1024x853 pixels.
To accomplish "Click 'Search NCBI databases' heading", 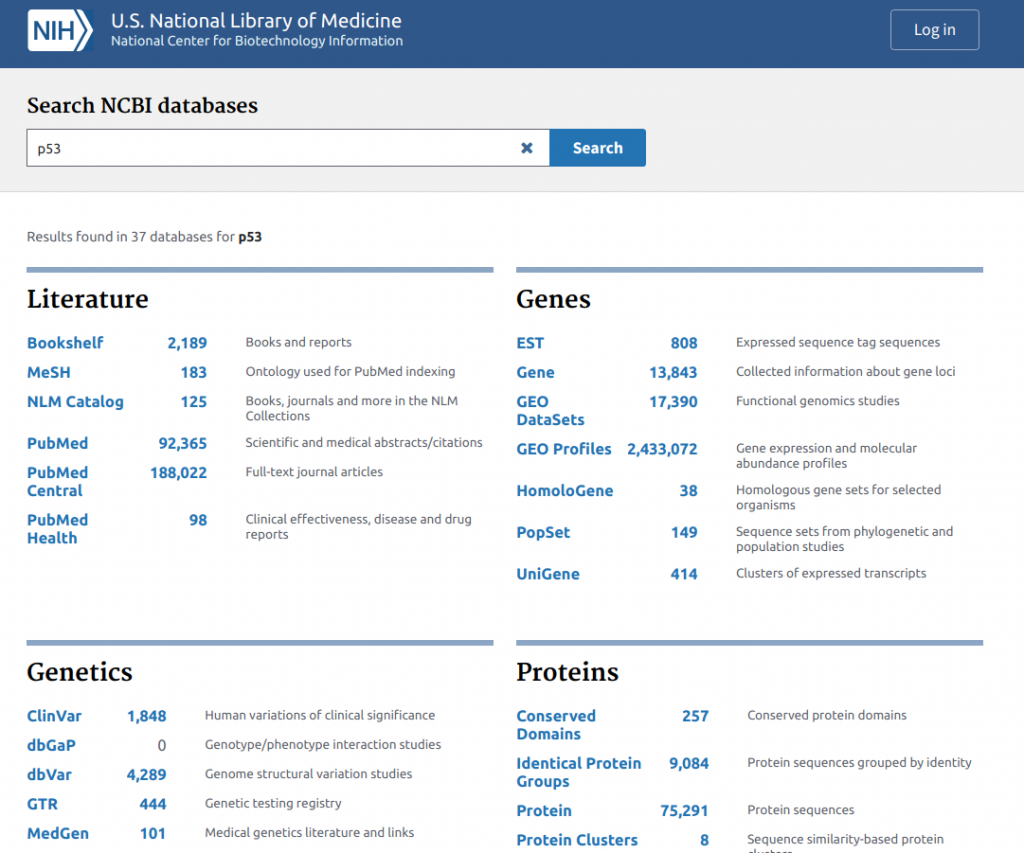I will coord(142,105).
